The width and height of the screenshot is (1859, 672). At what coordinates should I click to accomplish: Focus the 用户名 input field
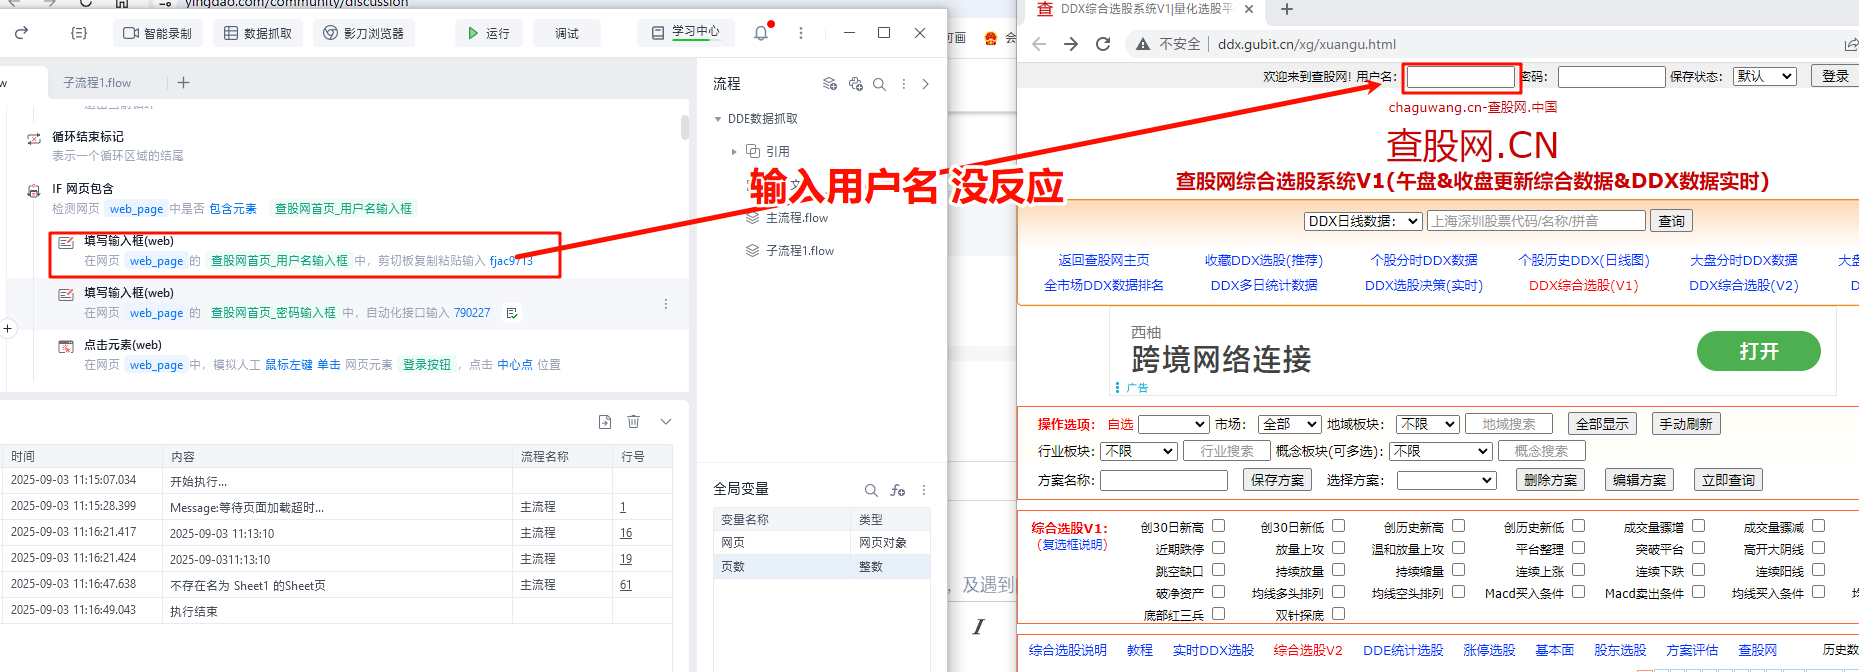tap(1461, 77)
